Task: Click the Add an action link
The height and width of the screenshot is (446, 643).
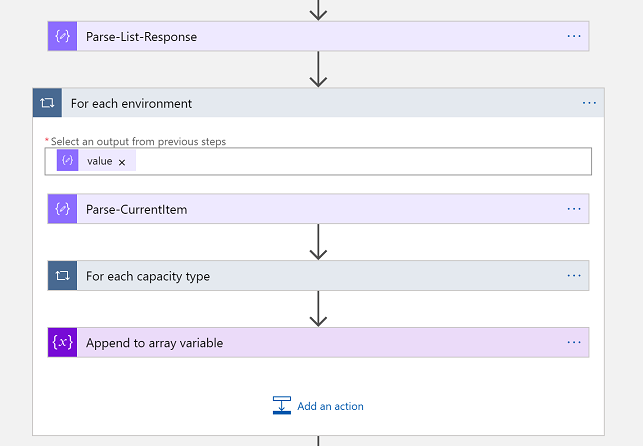Action: click(x=330, y=407)
